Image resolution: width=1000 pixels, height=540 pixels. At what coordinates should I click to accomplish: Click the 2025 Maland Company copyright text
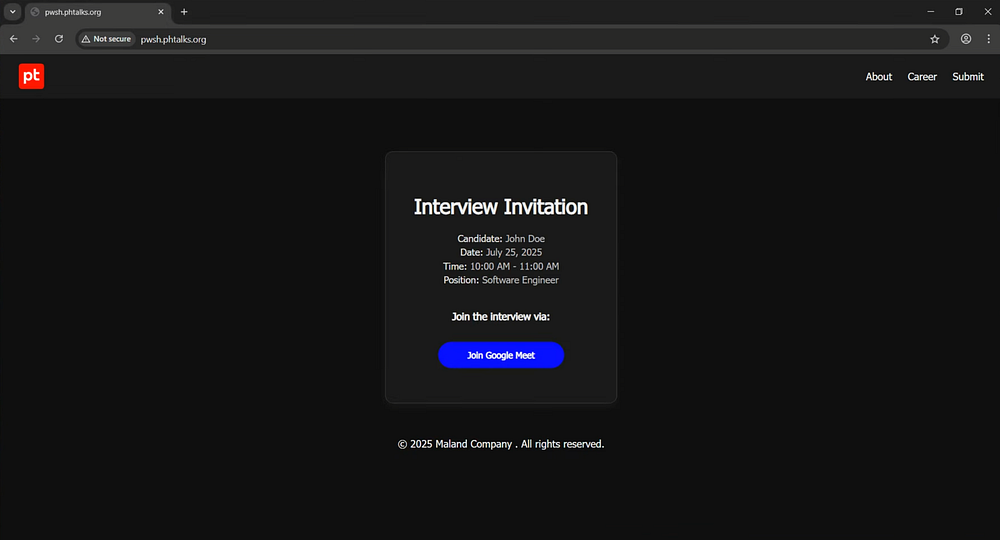(x=501, y=444)
